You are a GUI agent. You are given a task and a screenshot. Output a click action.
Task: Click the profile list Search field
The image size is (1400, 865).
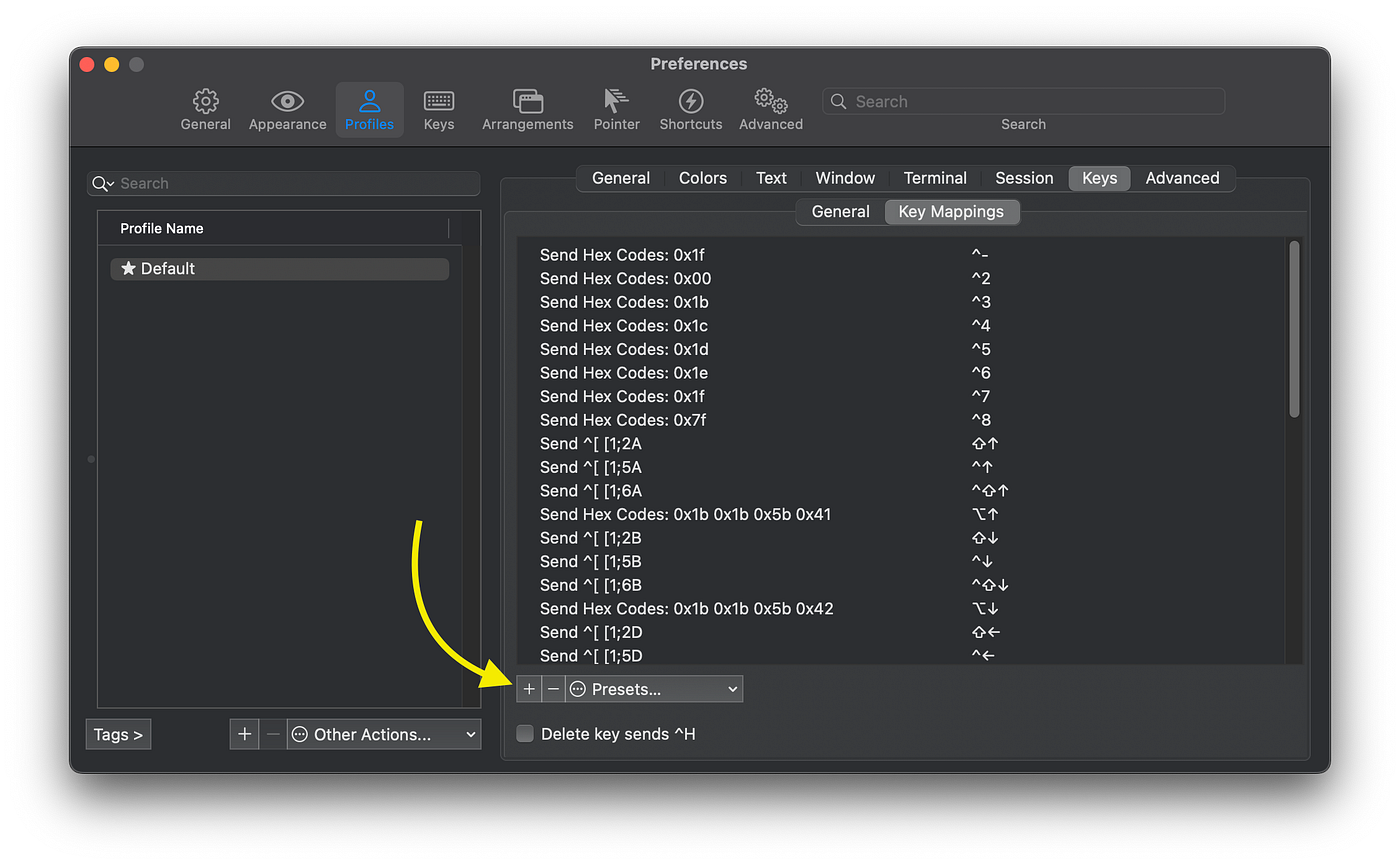pyautogui.click(x=284, y=183)
